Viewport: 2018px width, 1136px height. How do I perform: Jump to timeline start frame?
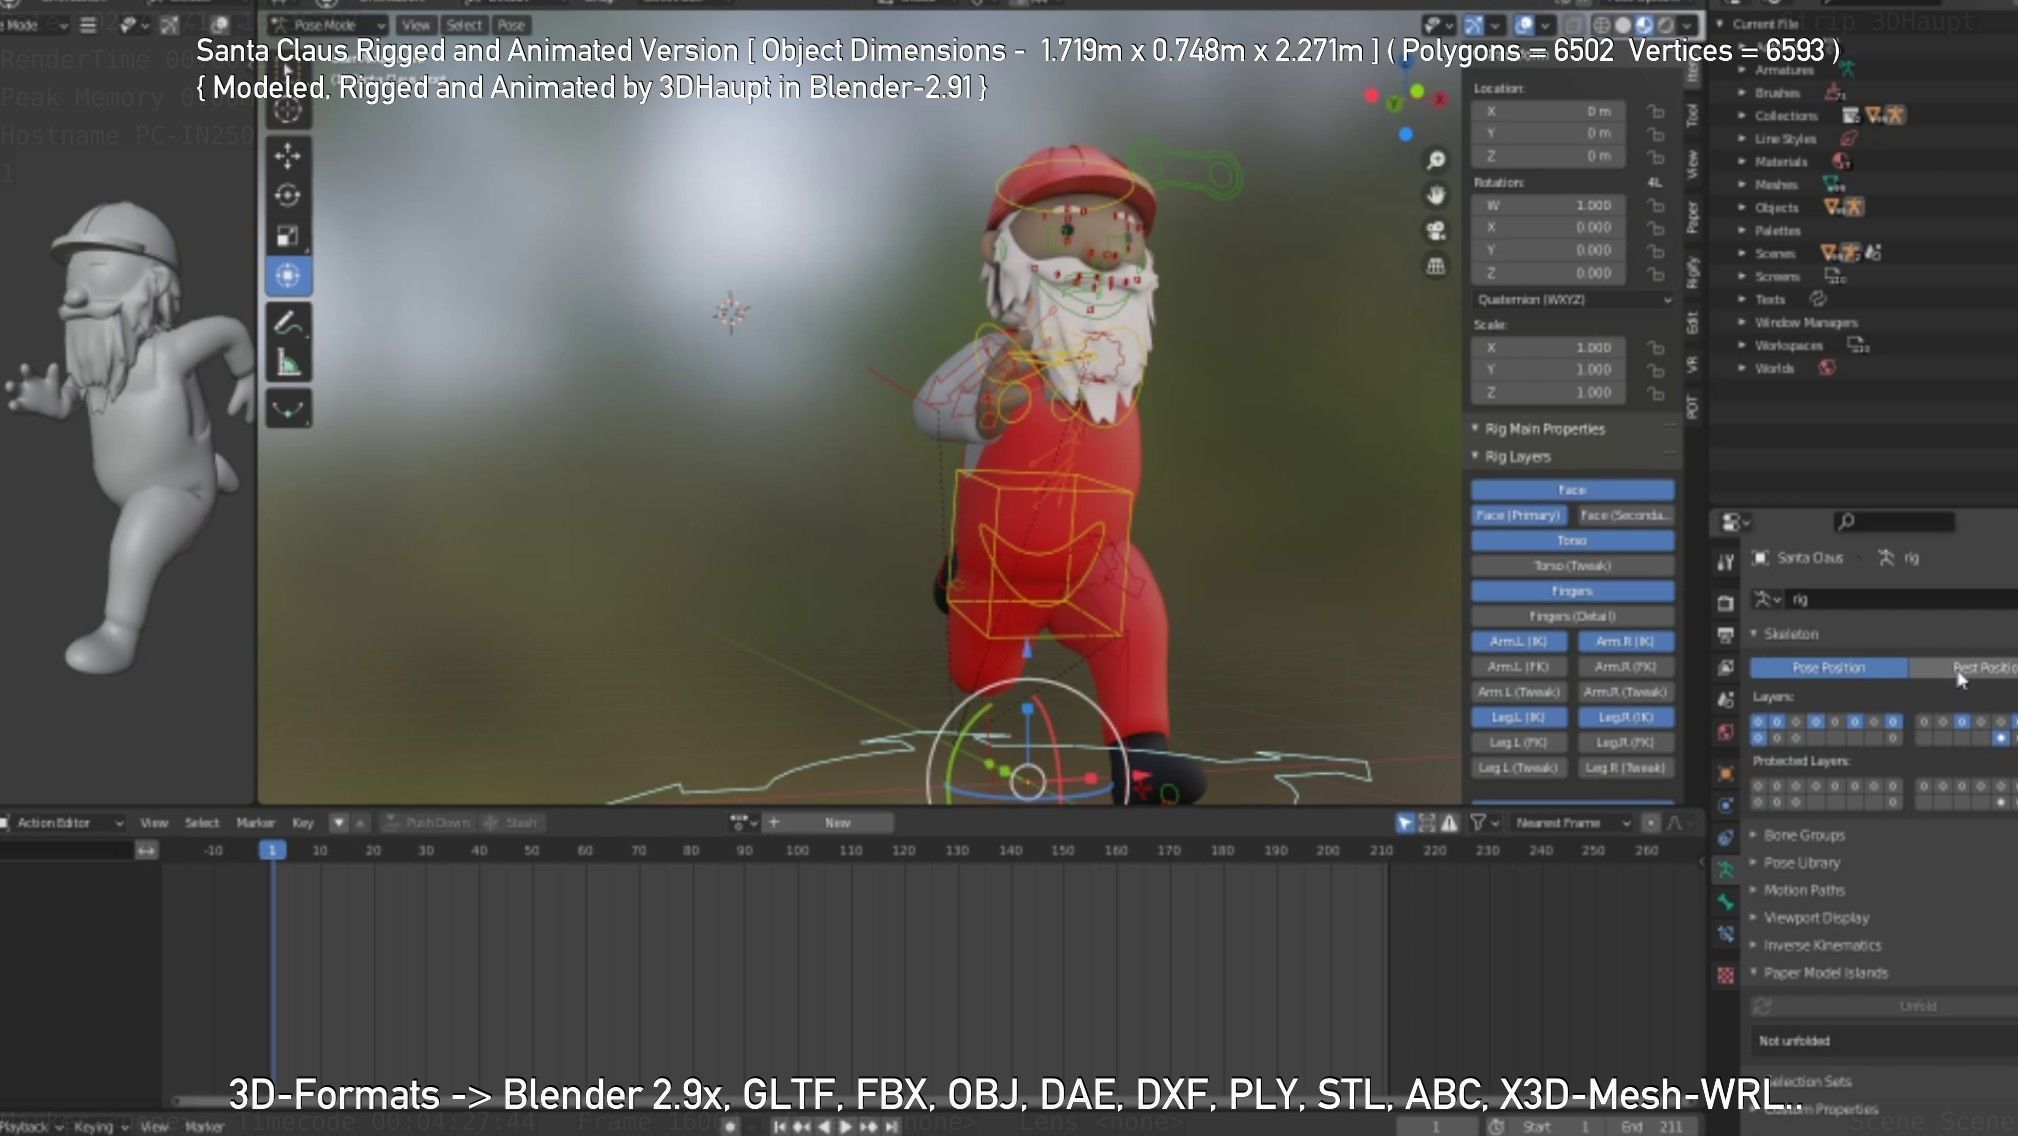coord(780,1127)
